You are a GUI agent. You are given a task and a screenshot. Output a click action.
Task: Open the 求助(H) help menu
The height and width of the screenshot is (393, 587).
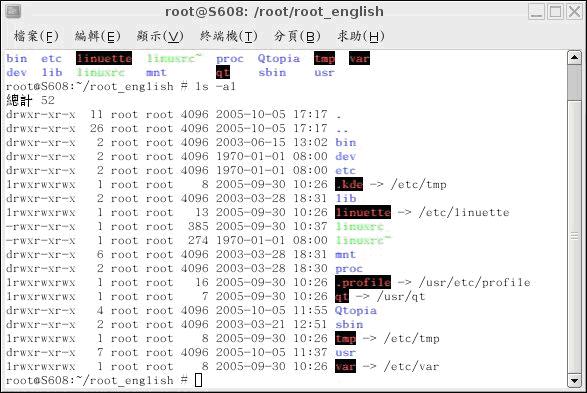pyautogui.click(x=361, y=36)
